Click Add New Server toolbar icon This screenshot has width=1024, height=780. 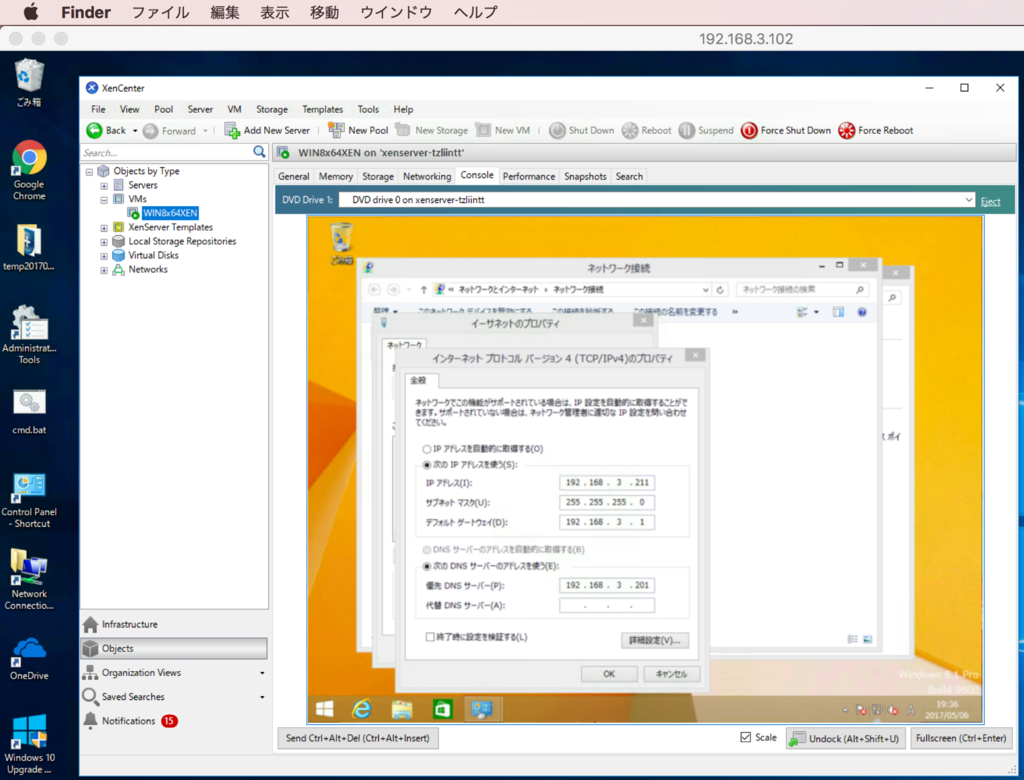(232, 131)
